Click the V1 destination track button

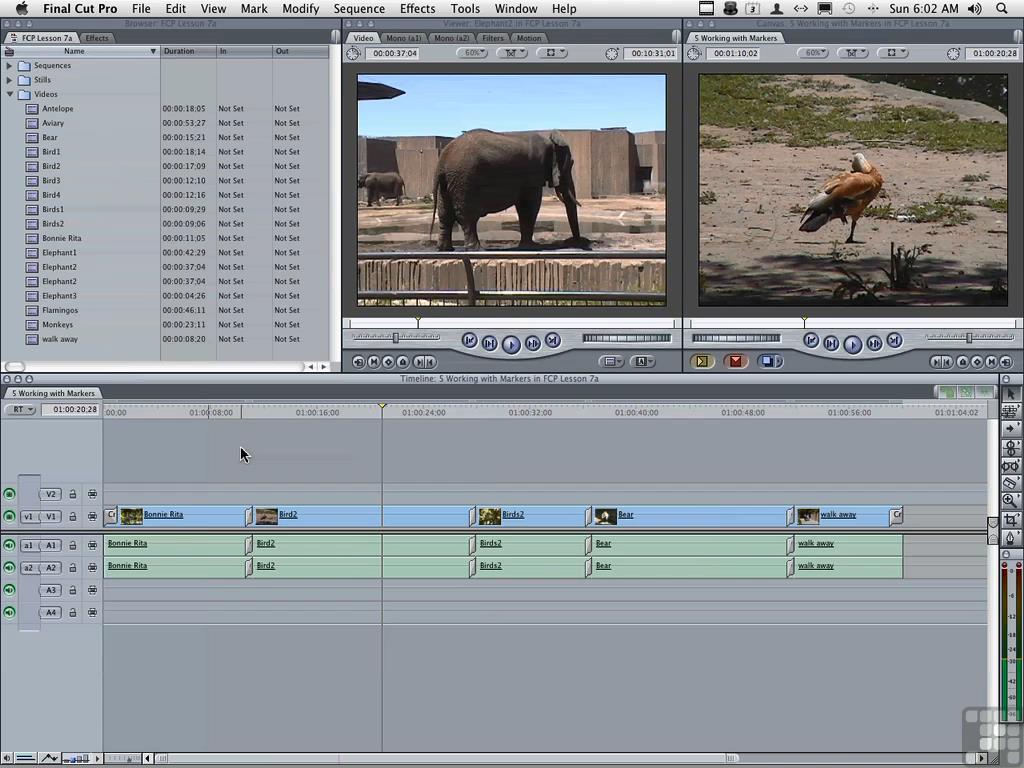[51, 517]
